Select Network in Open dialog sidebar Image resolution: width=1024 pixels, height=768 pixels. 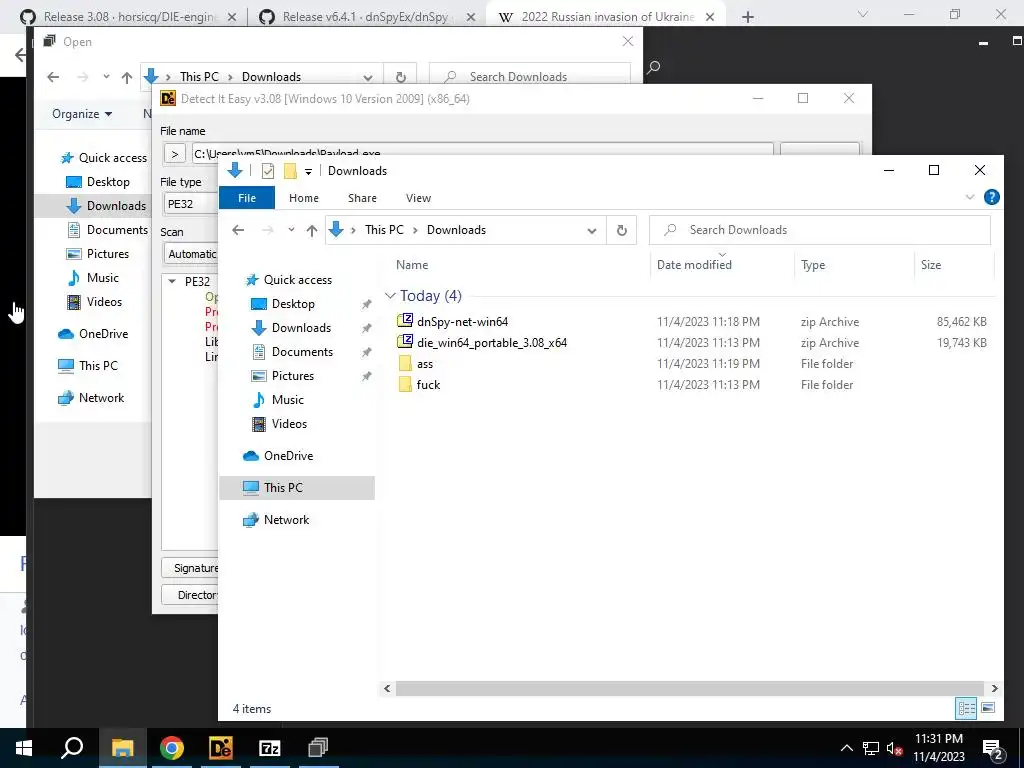click(x=101, y=398)
